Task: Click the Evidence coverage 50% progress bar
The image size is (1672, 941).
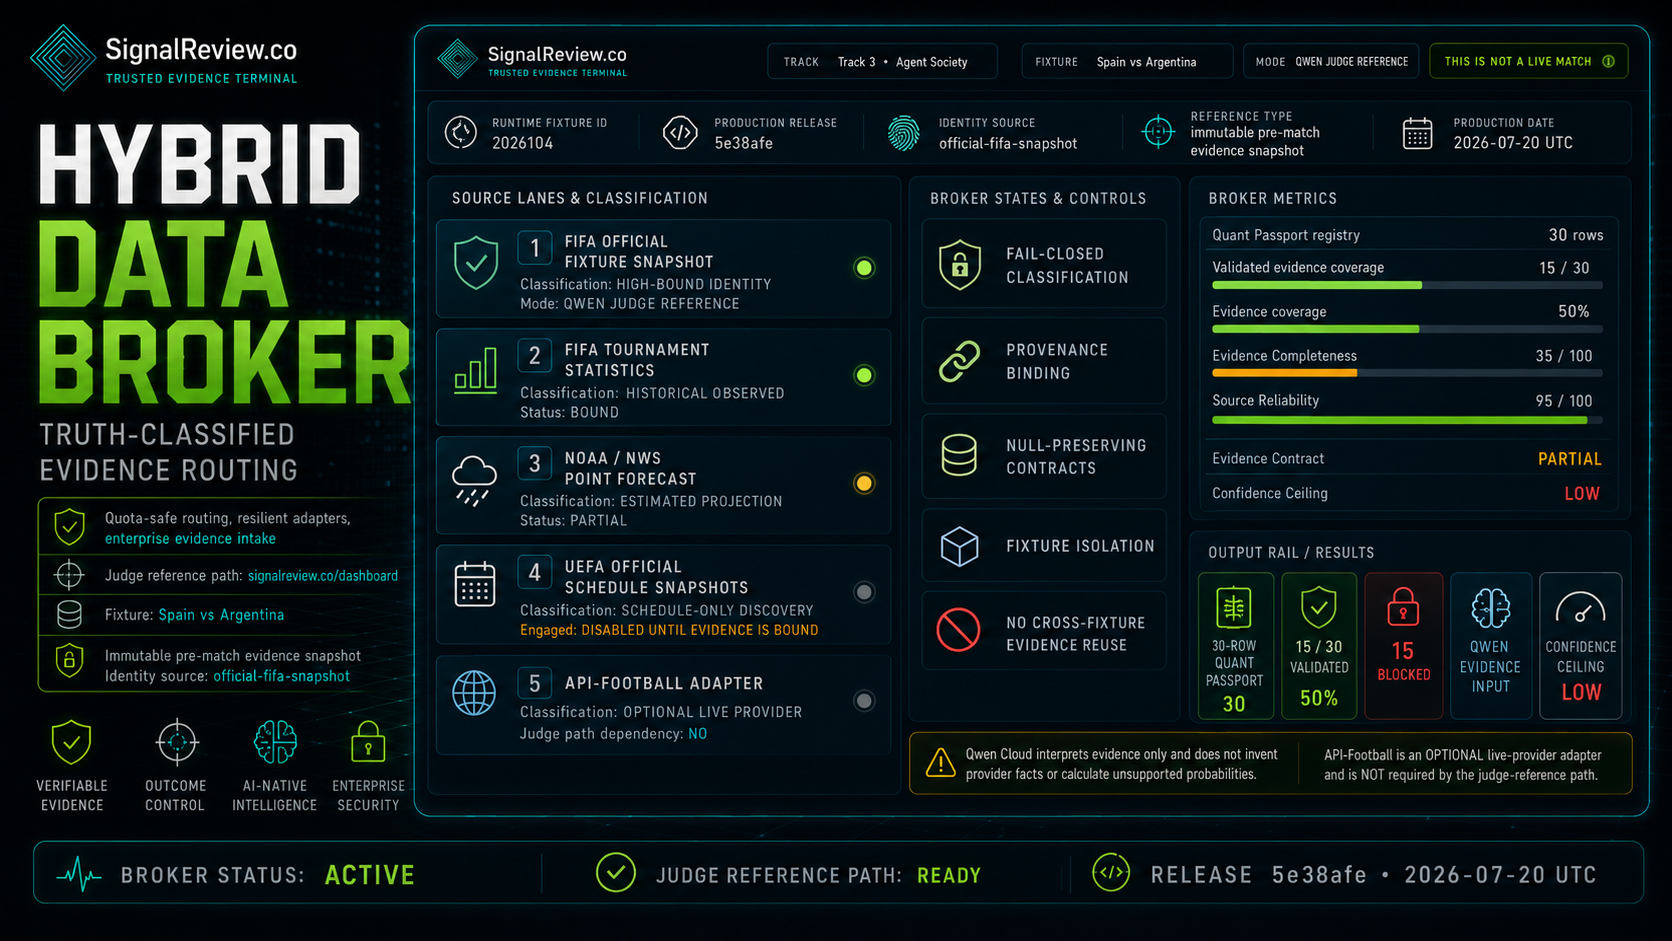Action: (x=1407, y=329)
